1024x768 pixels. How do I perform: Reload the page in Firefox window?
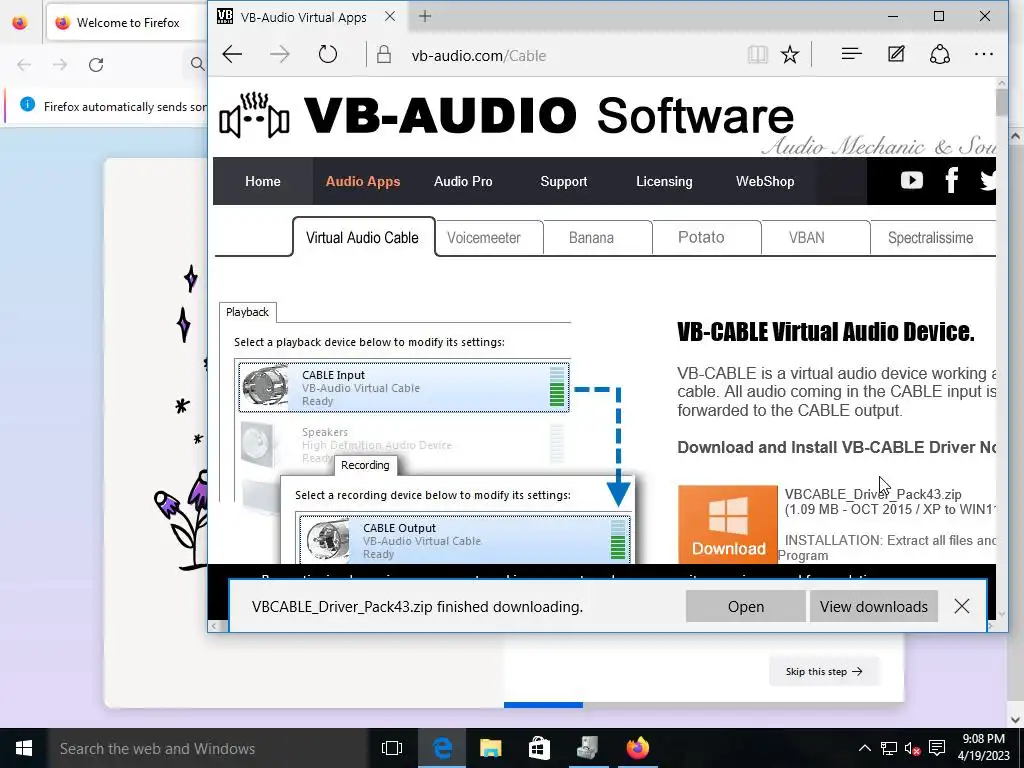coord(96,65)
